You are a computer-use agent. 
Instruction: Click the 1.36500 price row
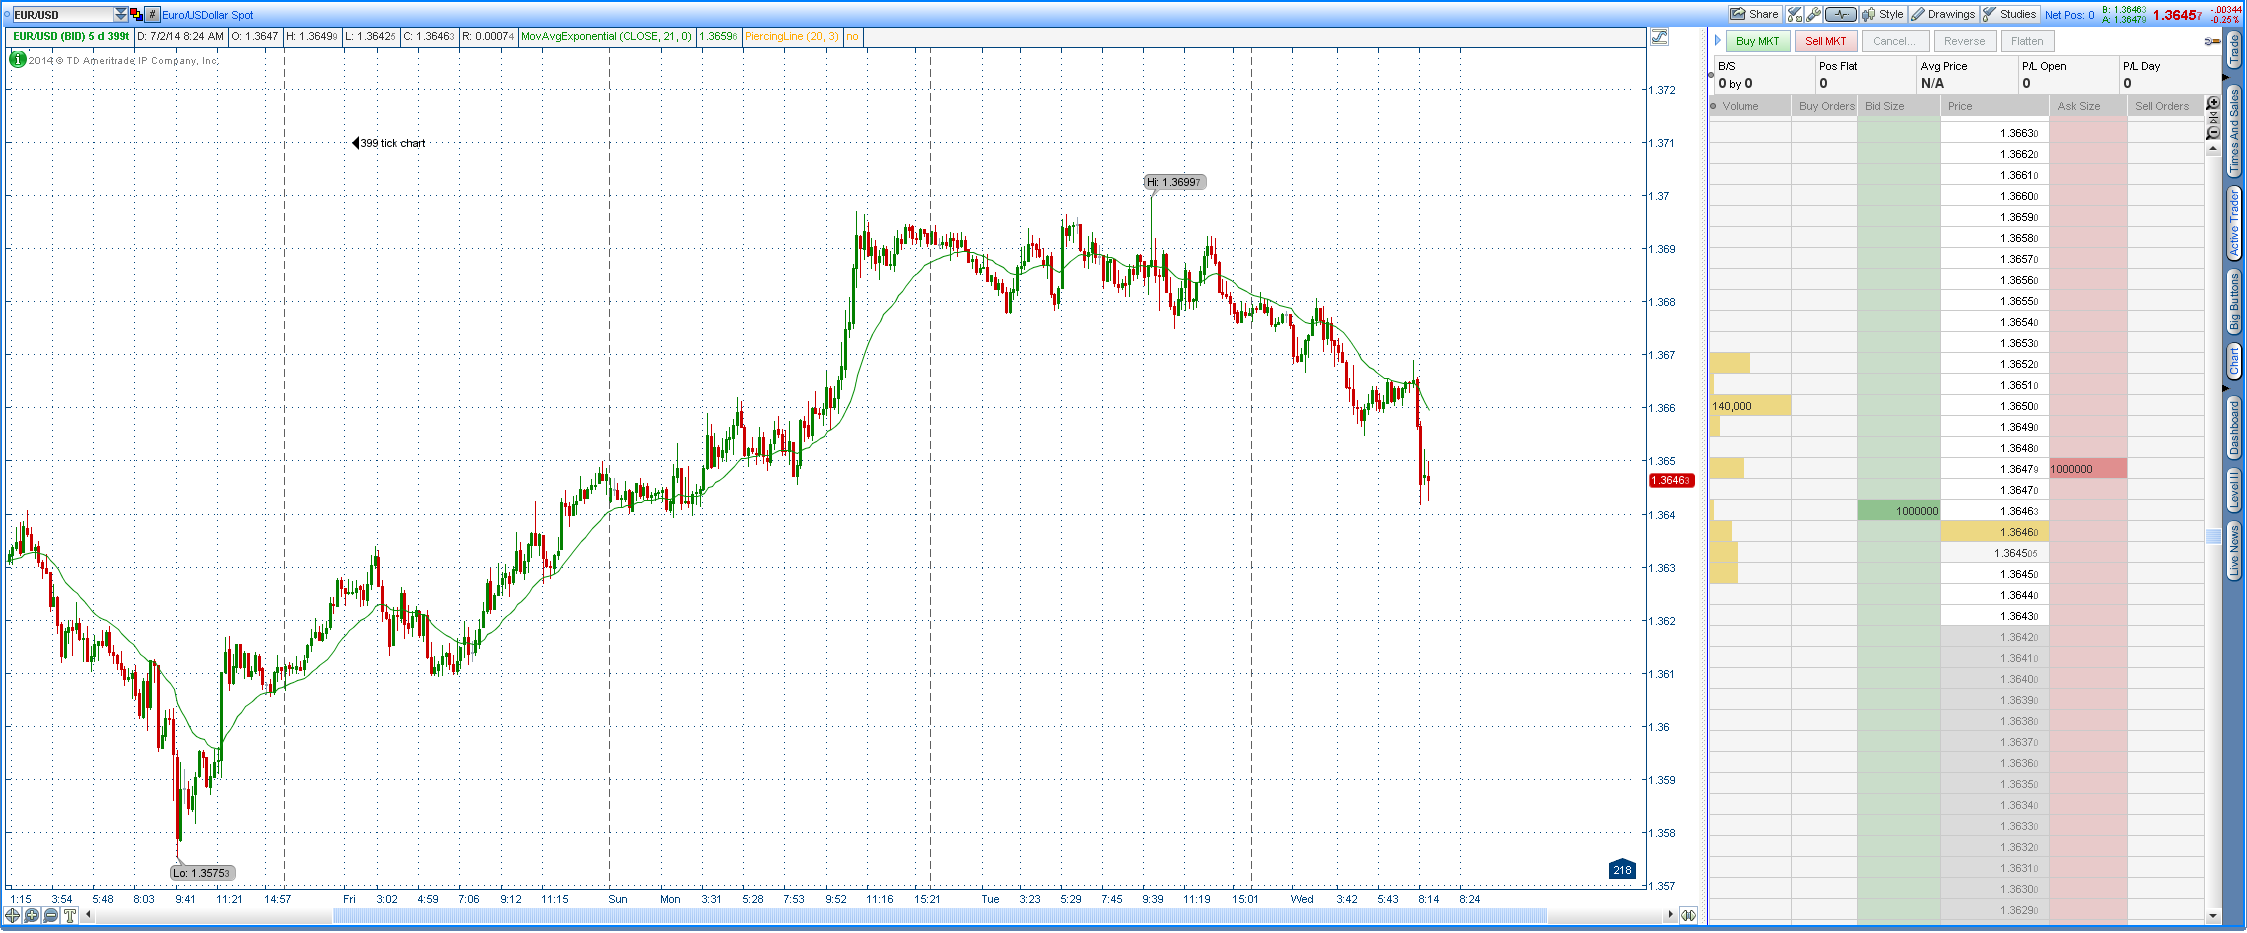1994,406
